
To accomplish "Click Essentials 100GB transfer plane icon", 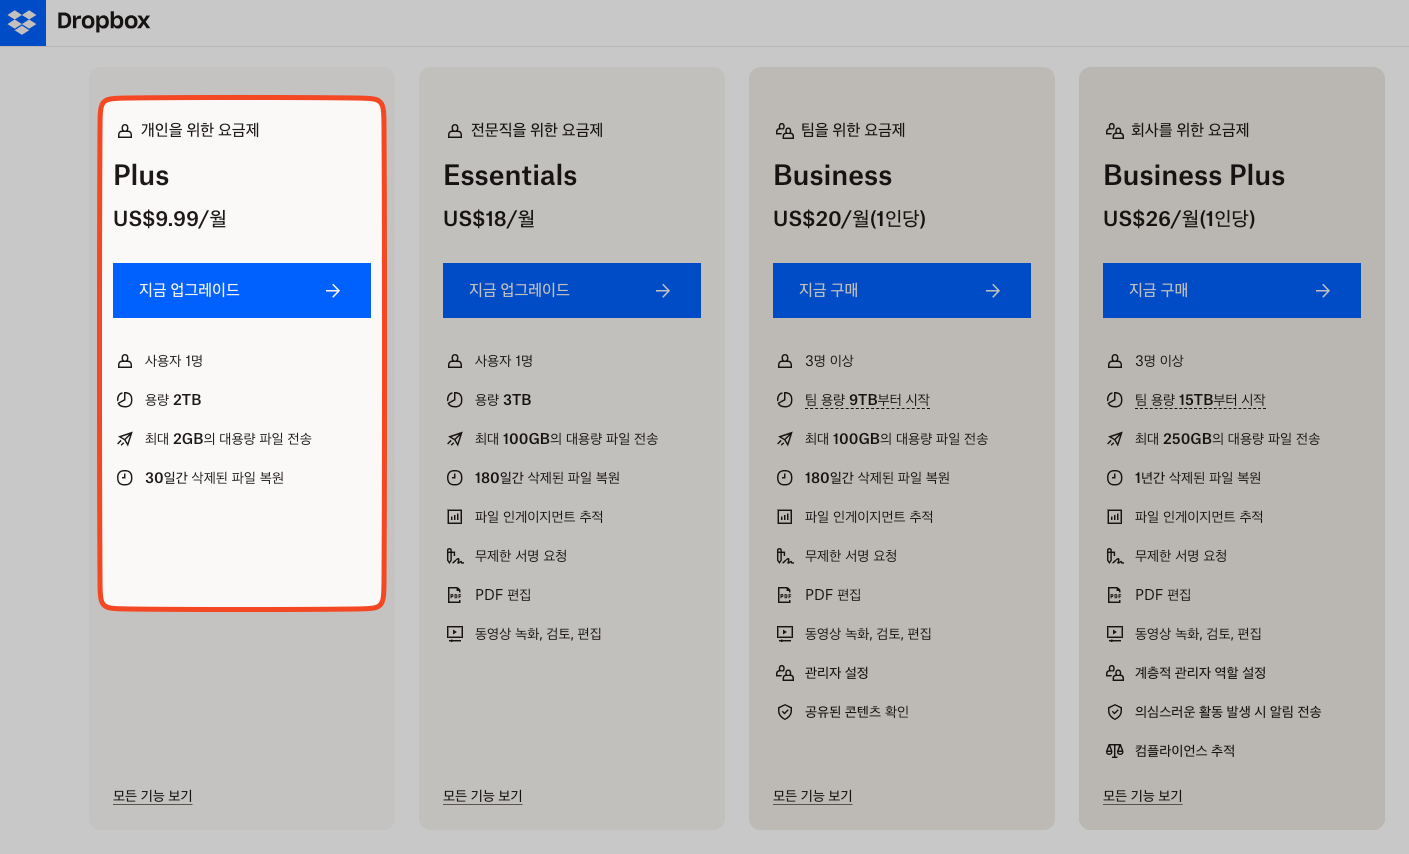I will tap(455, 439).
